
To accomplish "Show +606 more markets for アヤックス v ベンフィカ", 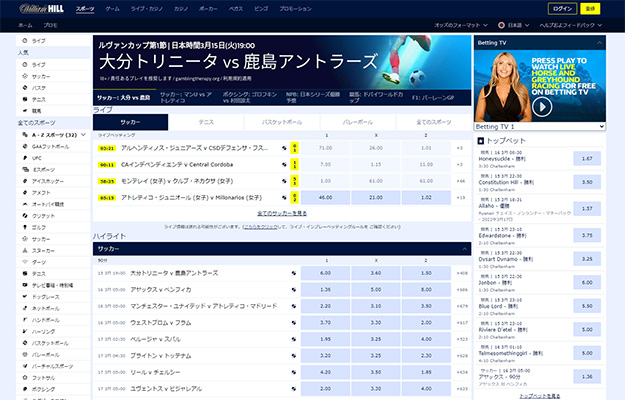I will coord(462,290).
